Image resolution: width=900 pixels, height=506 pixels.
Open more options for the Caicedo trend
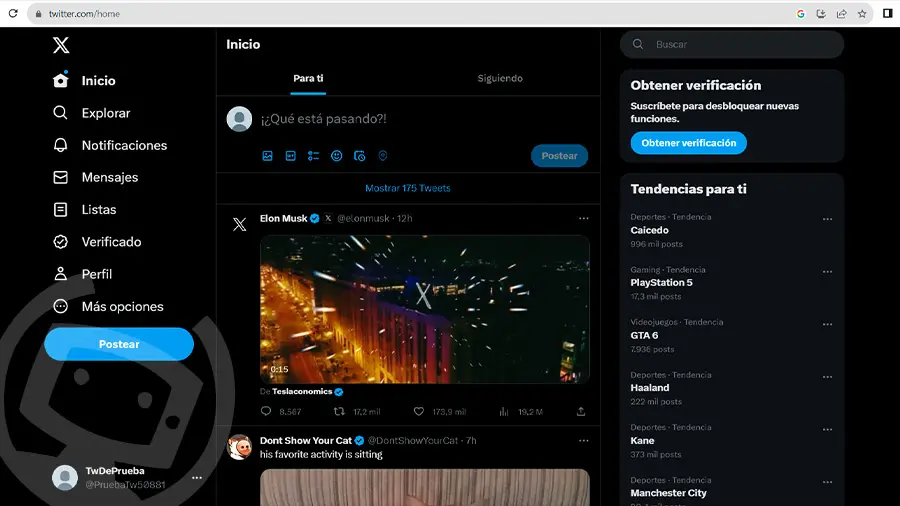pos(827,219)
